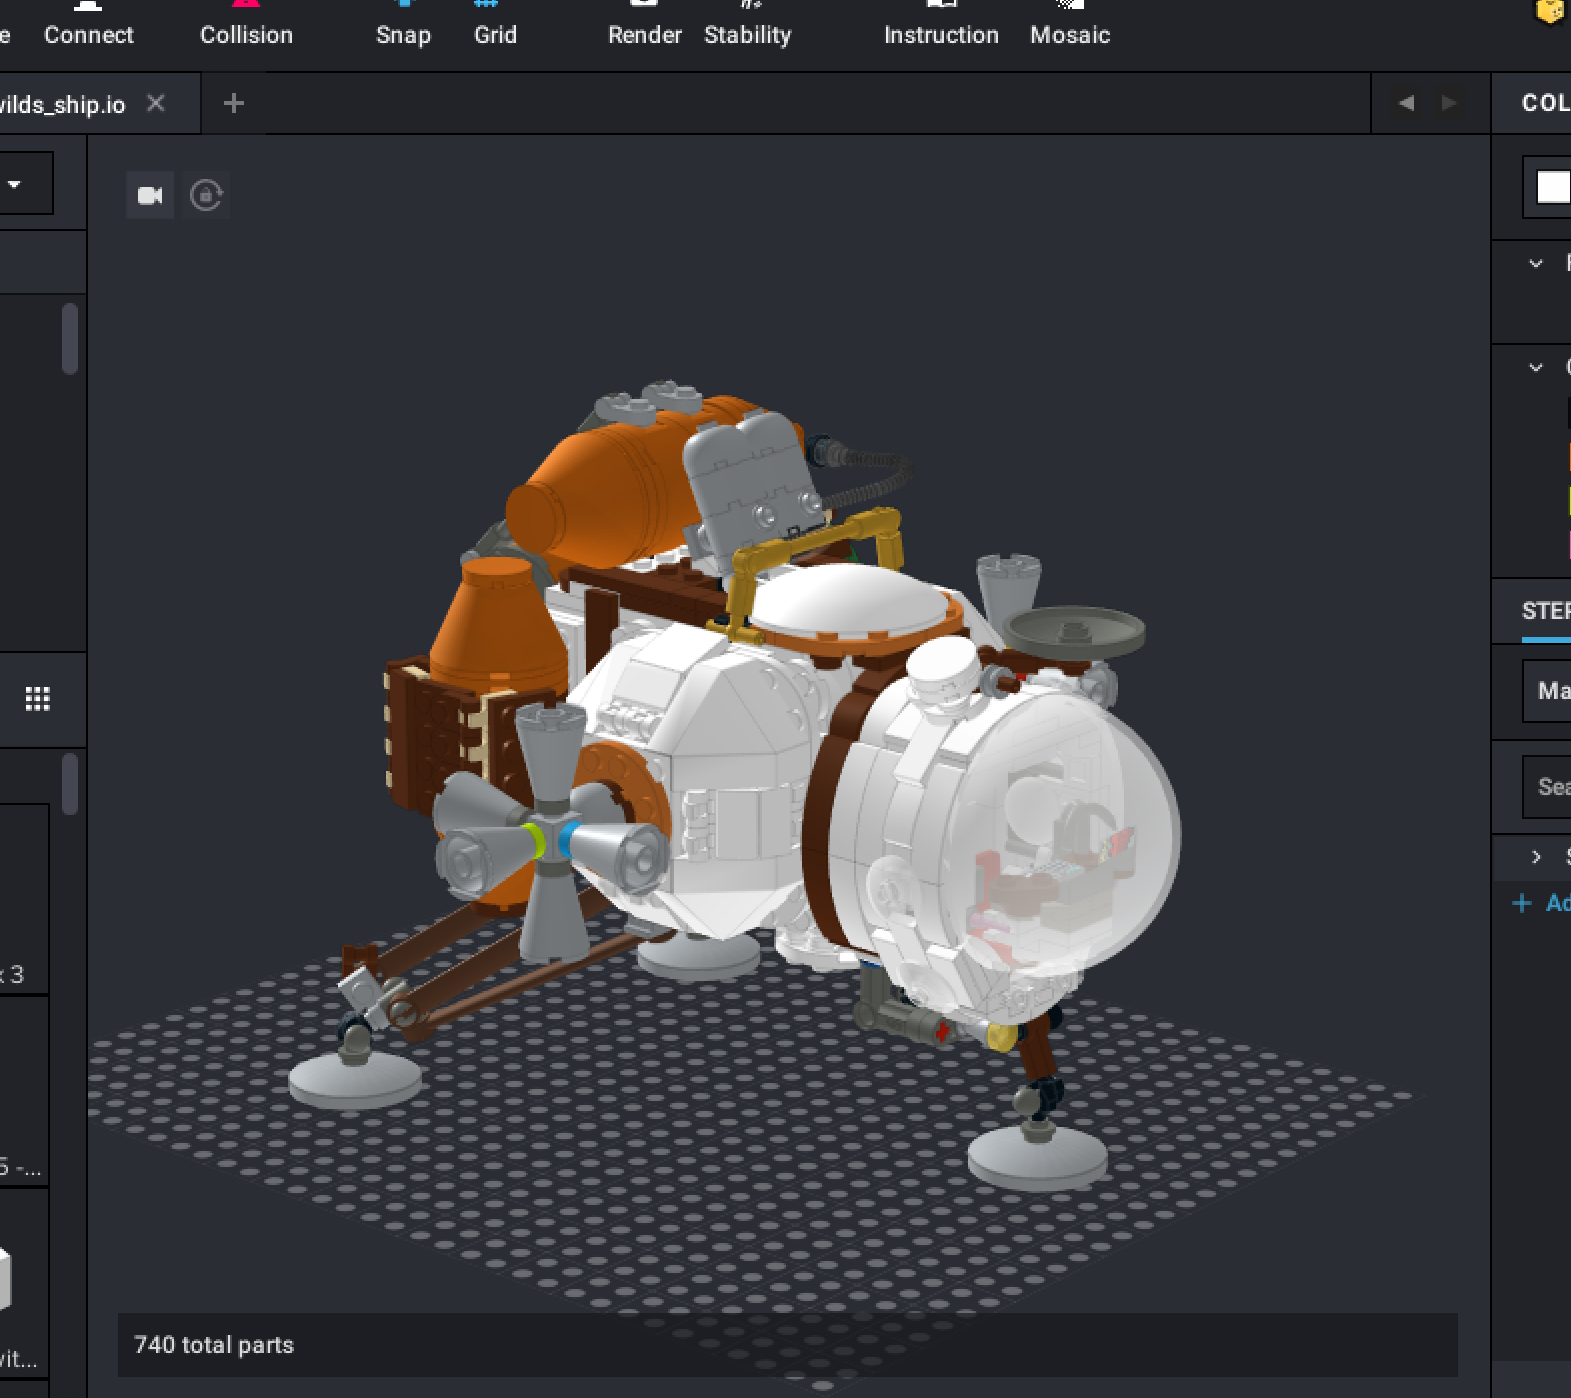
Task: Click the white color swatch in color panel
Action: click(1553, 187)
